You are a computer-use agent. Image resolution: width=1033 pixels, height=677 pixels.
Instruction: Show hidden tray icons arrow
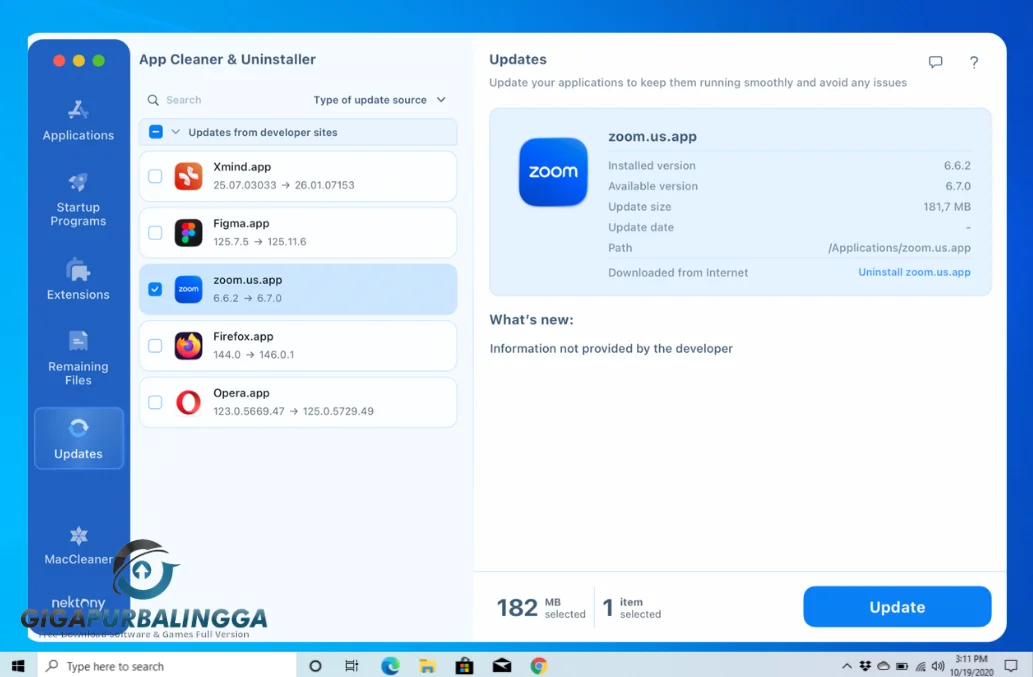pyautogui.click(x=847, y=666)
